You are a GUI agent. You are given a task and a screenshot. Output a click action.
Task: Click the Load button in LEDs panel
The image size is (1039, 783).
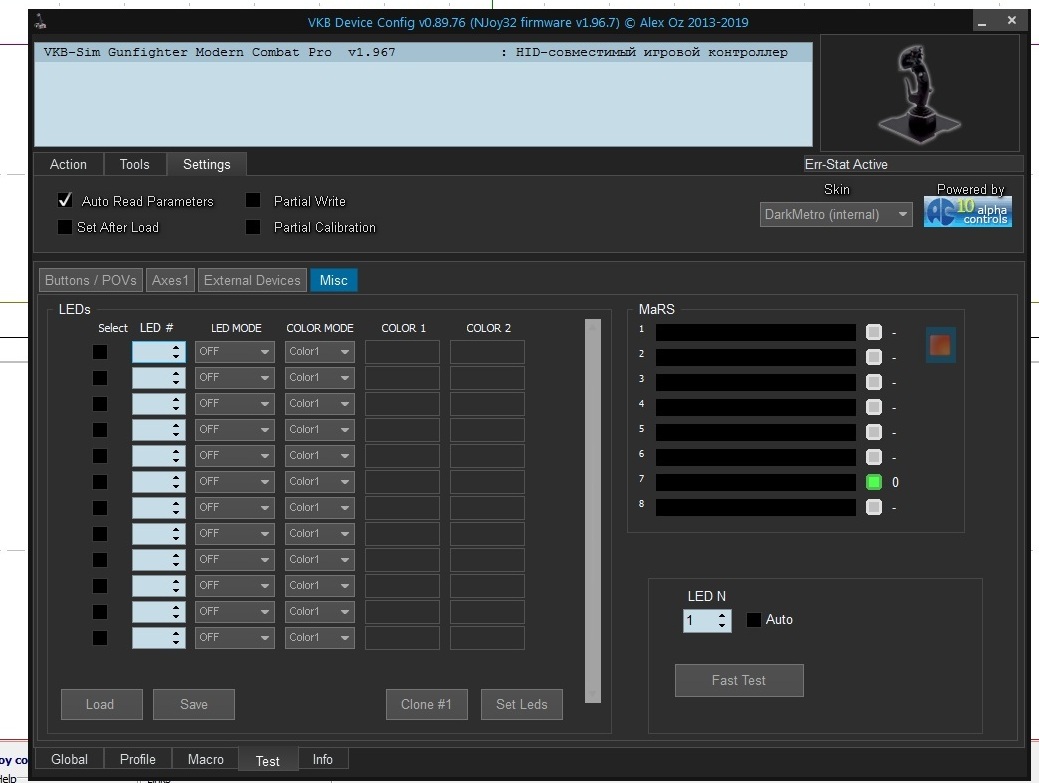[x=101, y=704]
